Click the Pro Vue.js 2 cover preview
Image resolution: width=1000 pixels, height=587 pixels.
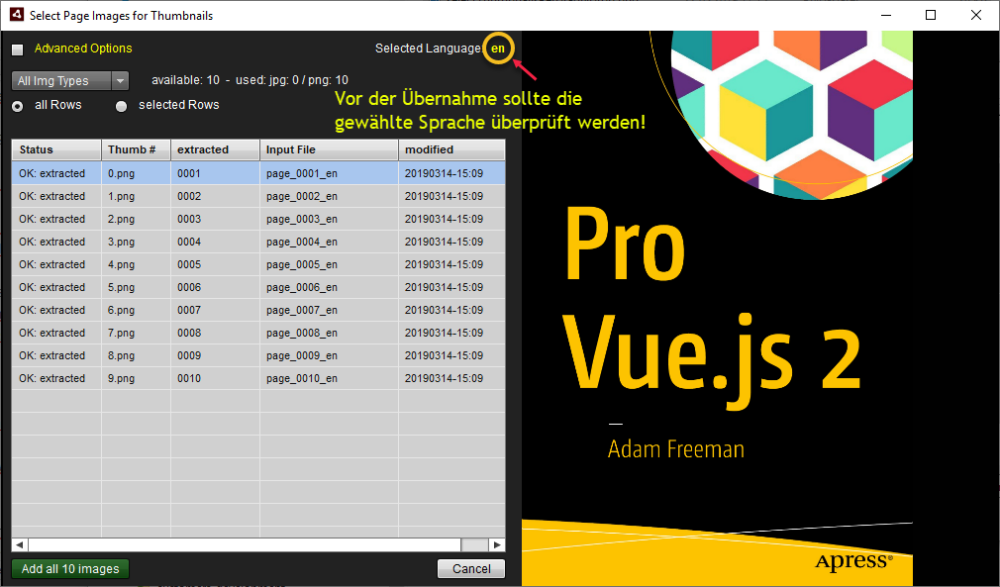(x=717, y=308)
